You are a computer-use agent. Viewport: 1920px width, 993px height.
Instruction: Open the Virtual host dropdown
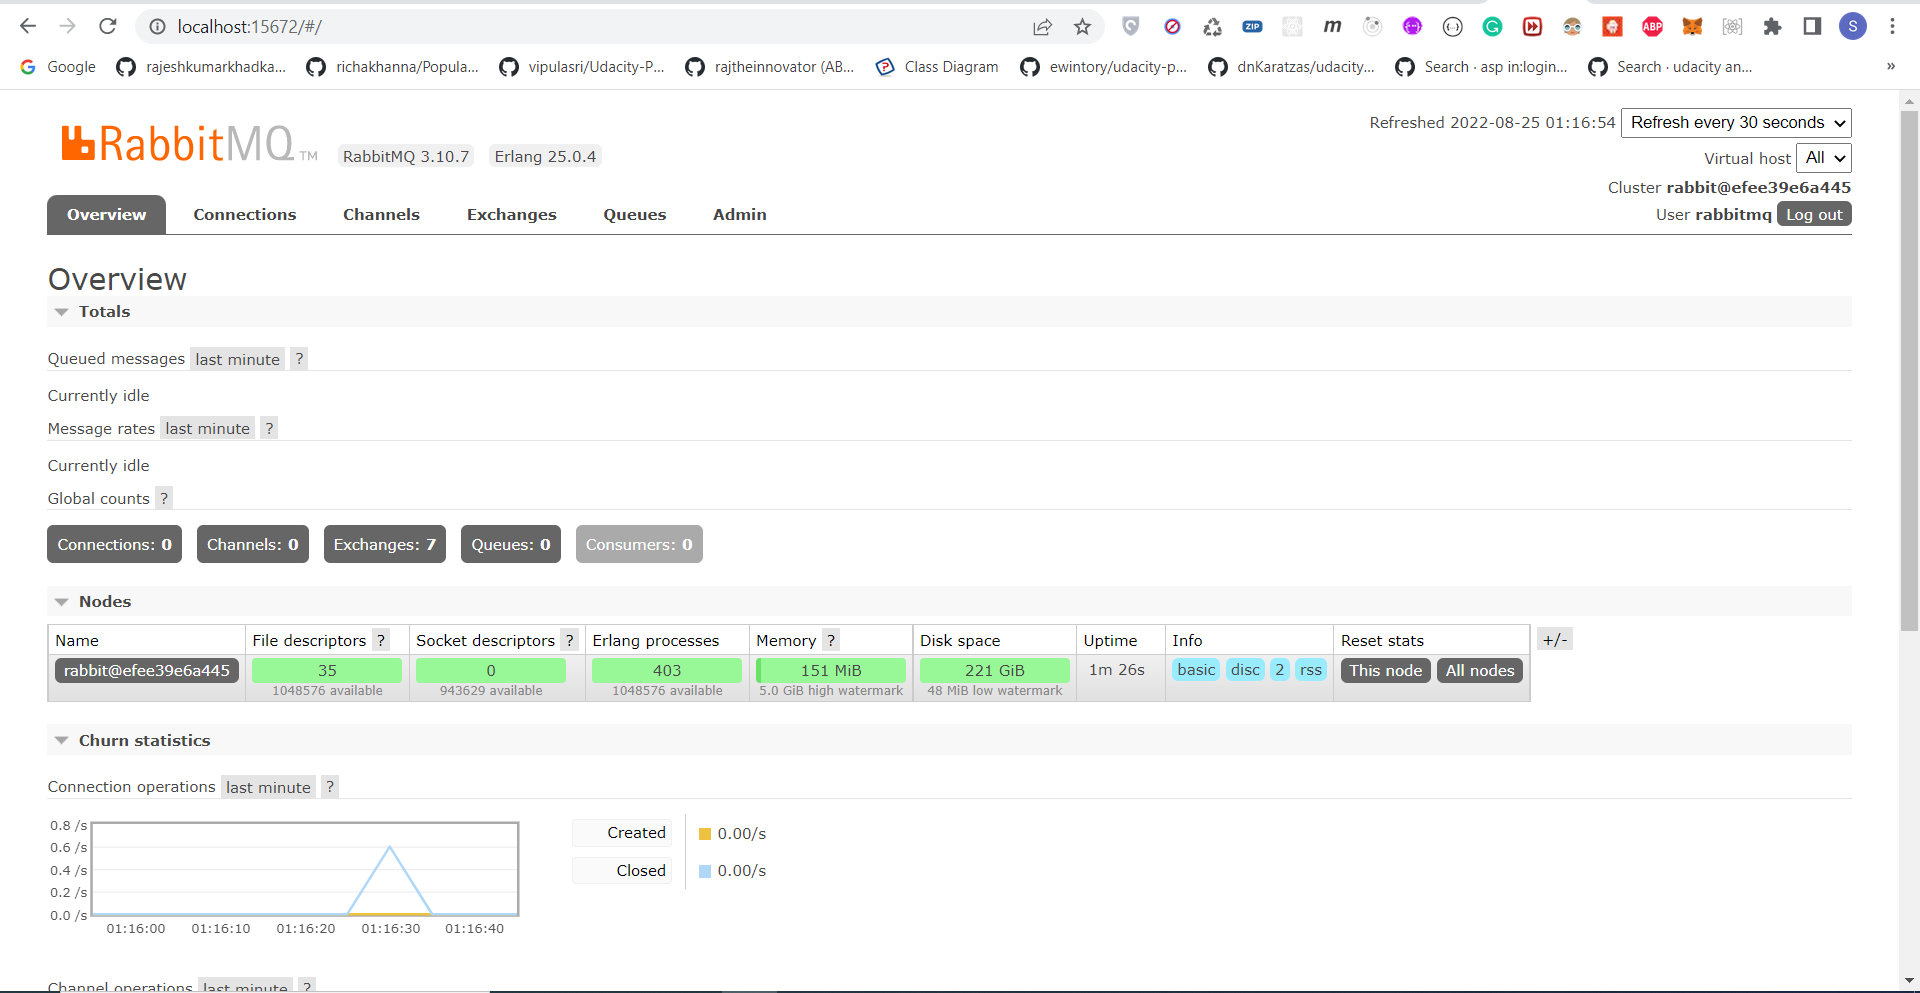(1824, 158)
